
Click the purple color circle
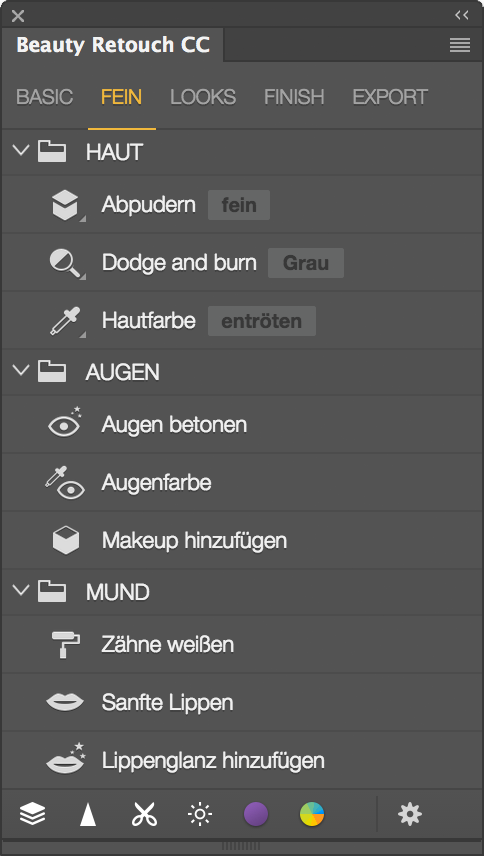coord(256,815)
